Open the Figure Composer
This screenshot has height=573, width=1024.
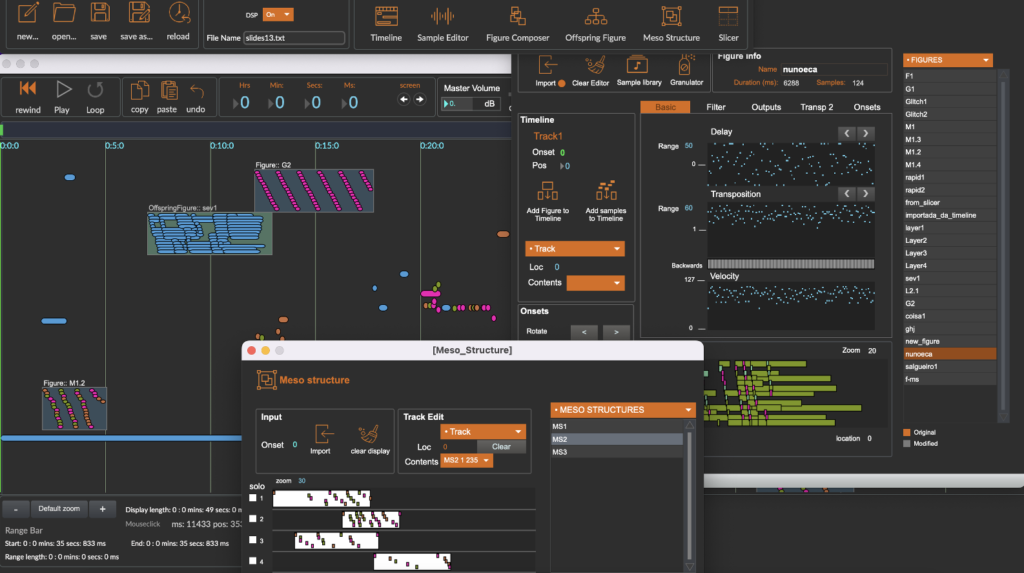pyautogui.click(x=517, y=16)
